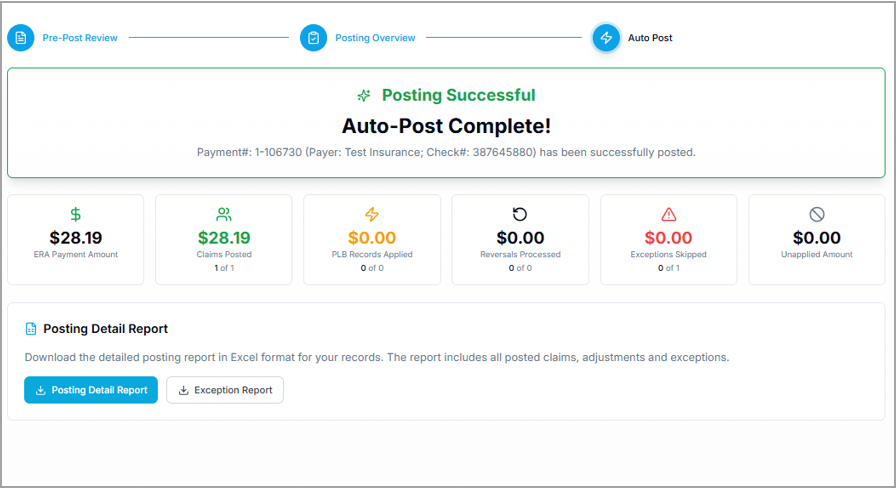Click the Unapplied Amount prohibited circle icon
Screen dimensions: 896x488
(x=817, y=214)
